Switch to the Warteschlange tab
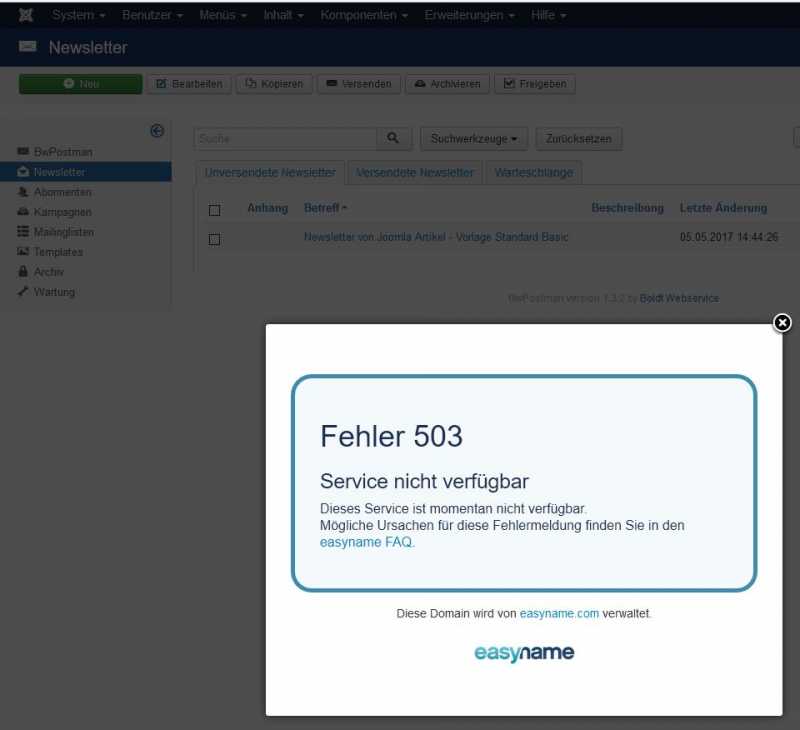The width and height of the screenshot is (800, 730). (534, 173)
